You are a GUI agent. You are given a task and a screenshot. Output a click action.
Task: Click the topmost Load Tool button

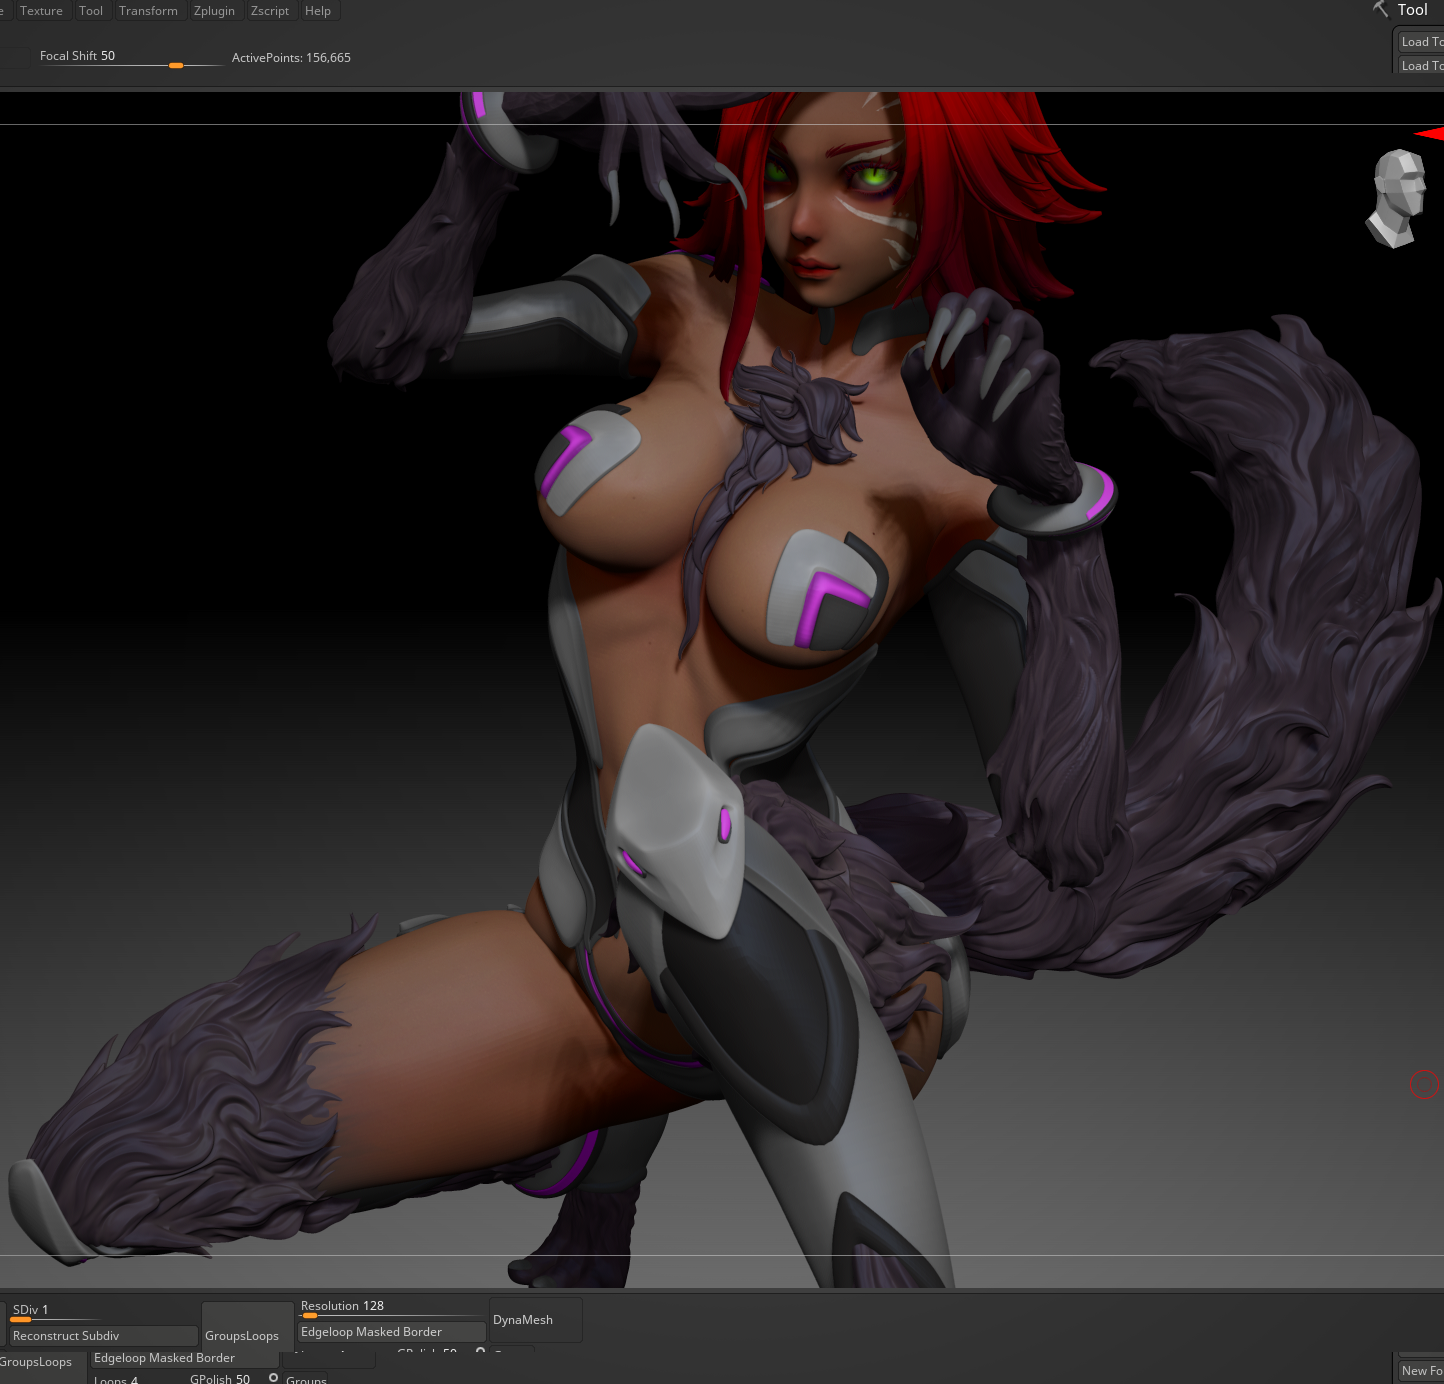1420,42
